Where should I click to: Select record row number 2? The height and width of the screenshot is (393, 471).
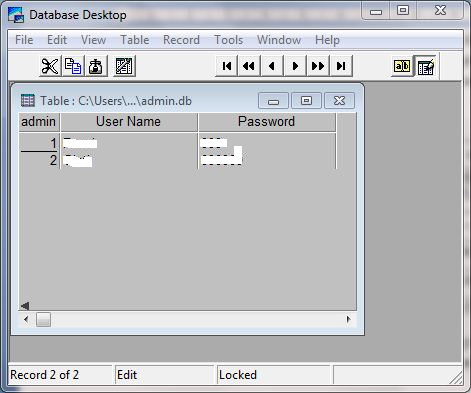(39, 160)
